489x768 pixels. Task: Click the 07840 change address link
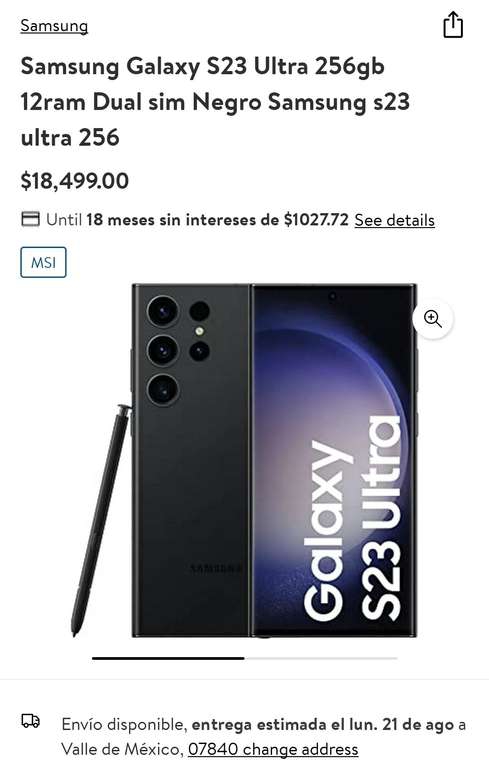coord(273,749)
